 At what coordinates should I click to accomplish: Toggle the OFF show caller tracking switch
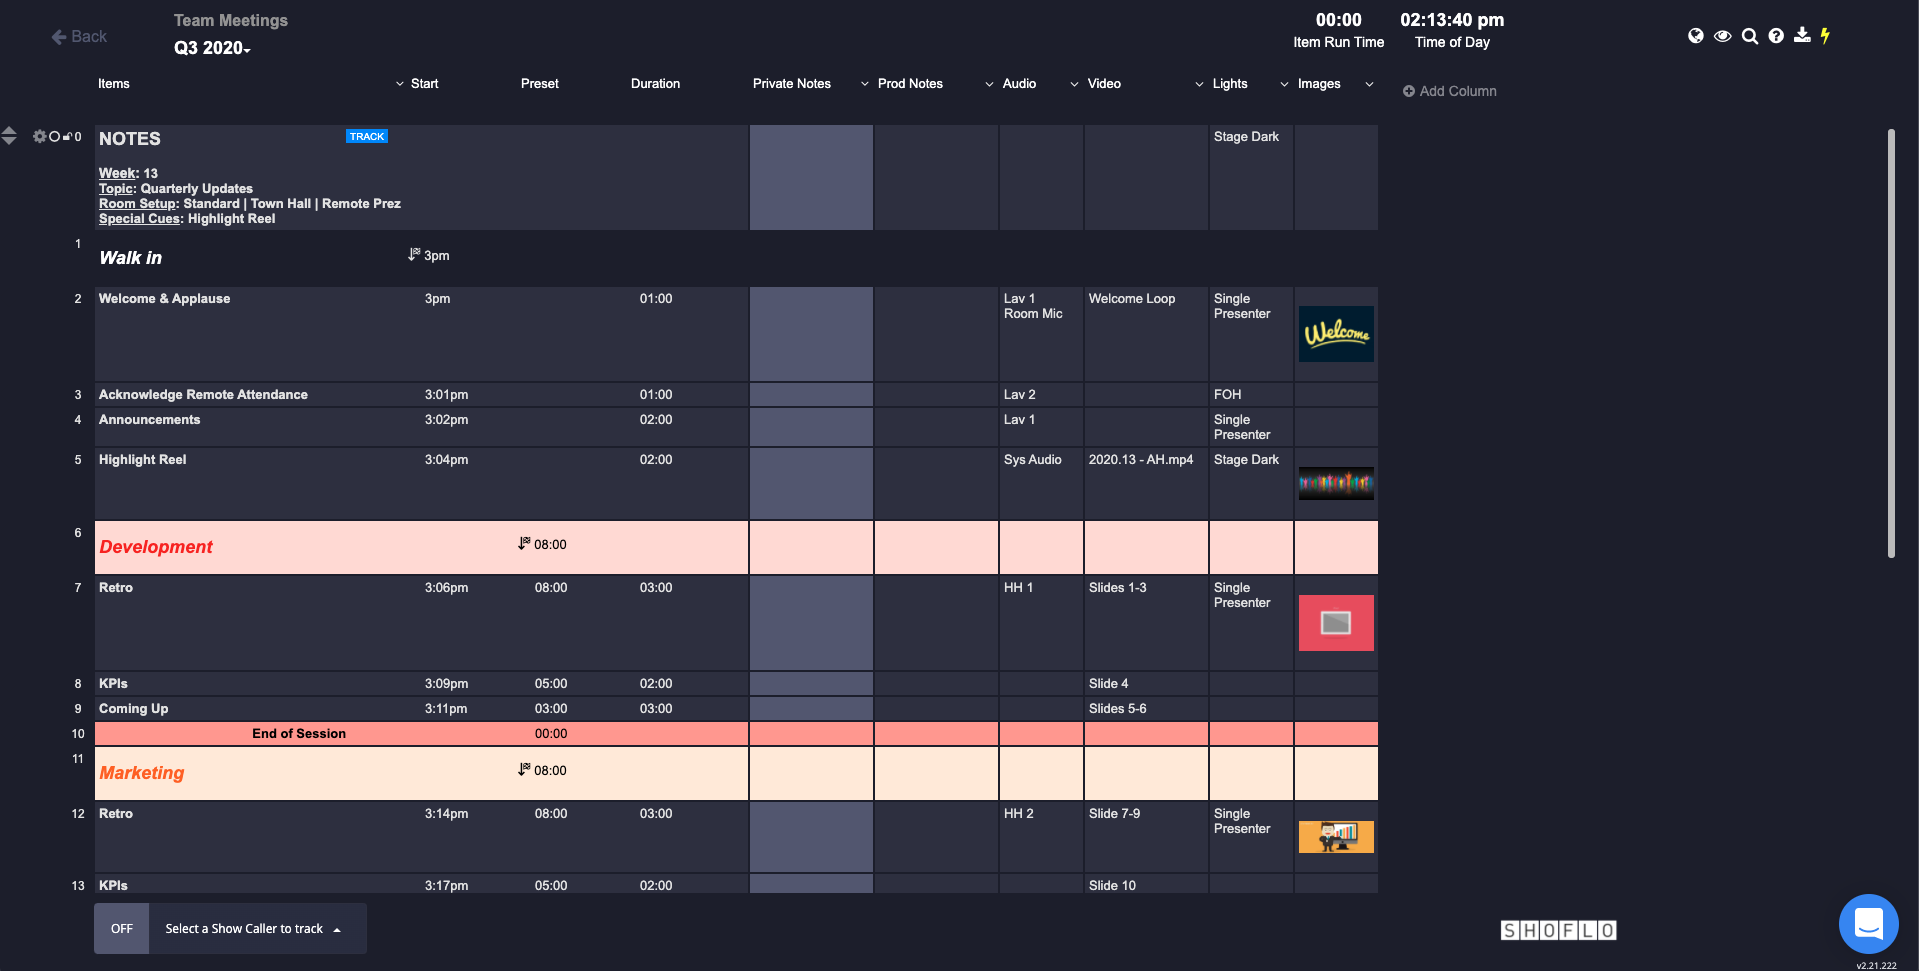(122, 929)
